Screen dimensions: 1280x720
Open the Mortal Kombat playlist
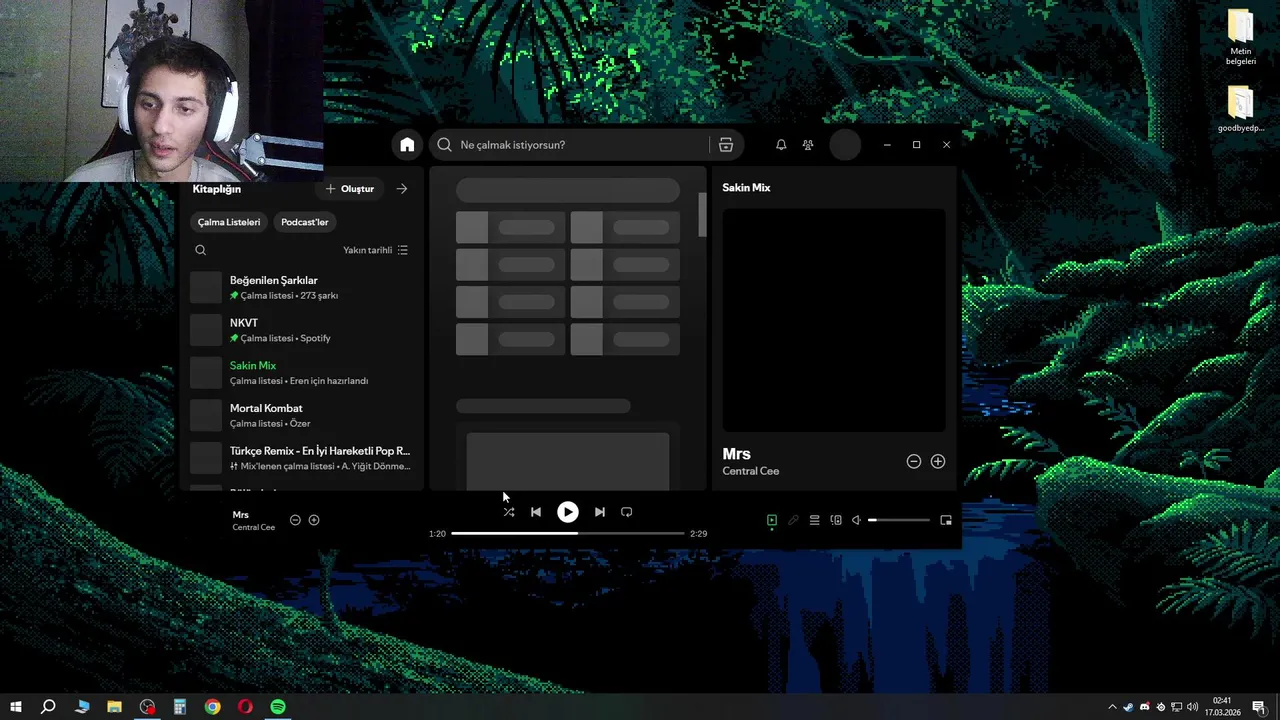300,415
